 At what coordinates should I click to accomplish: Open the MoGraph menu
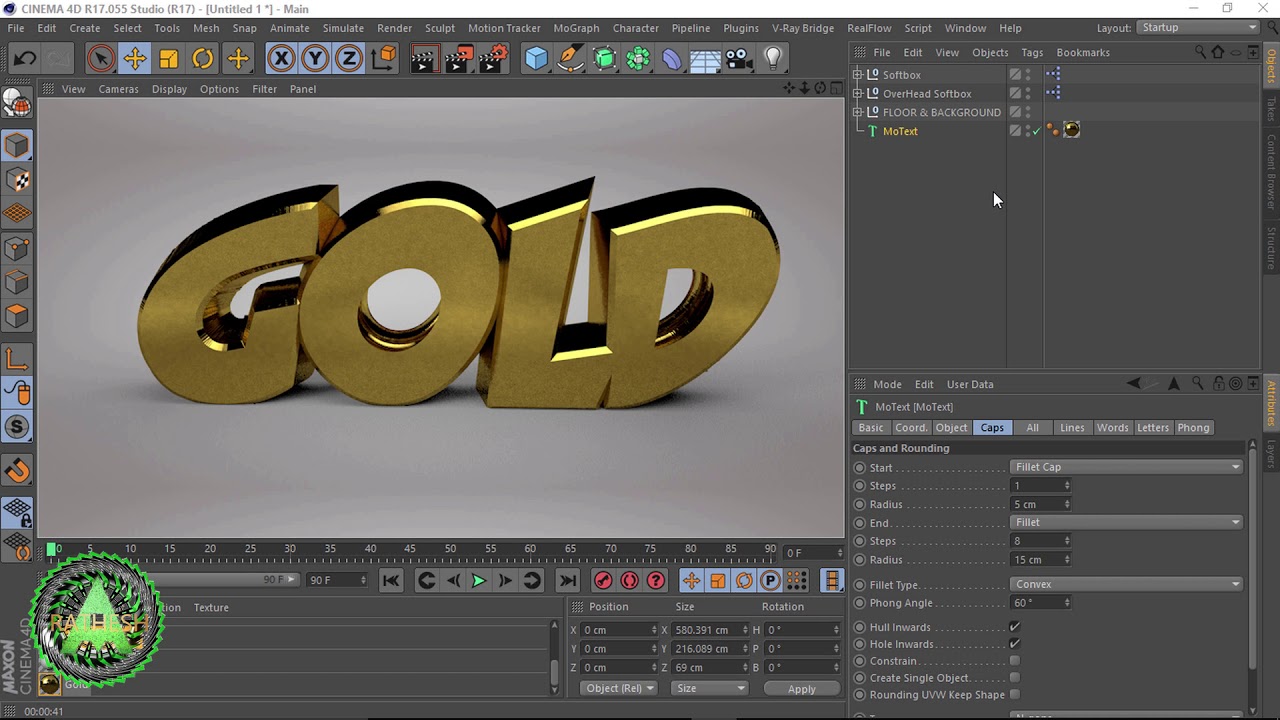pyautogui.click(x=576, y=28)
